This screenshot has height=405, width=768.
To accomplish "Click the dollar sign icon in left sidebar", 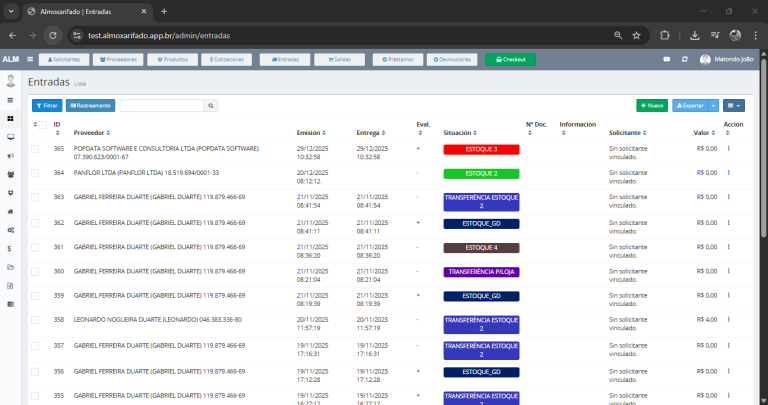I will pyautogui.click(x=10, y=247).
